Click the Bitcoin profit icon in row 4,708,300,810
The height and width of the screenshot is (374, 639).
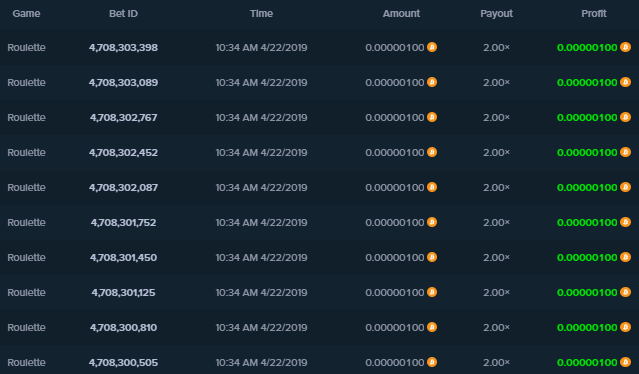point(626,327)
